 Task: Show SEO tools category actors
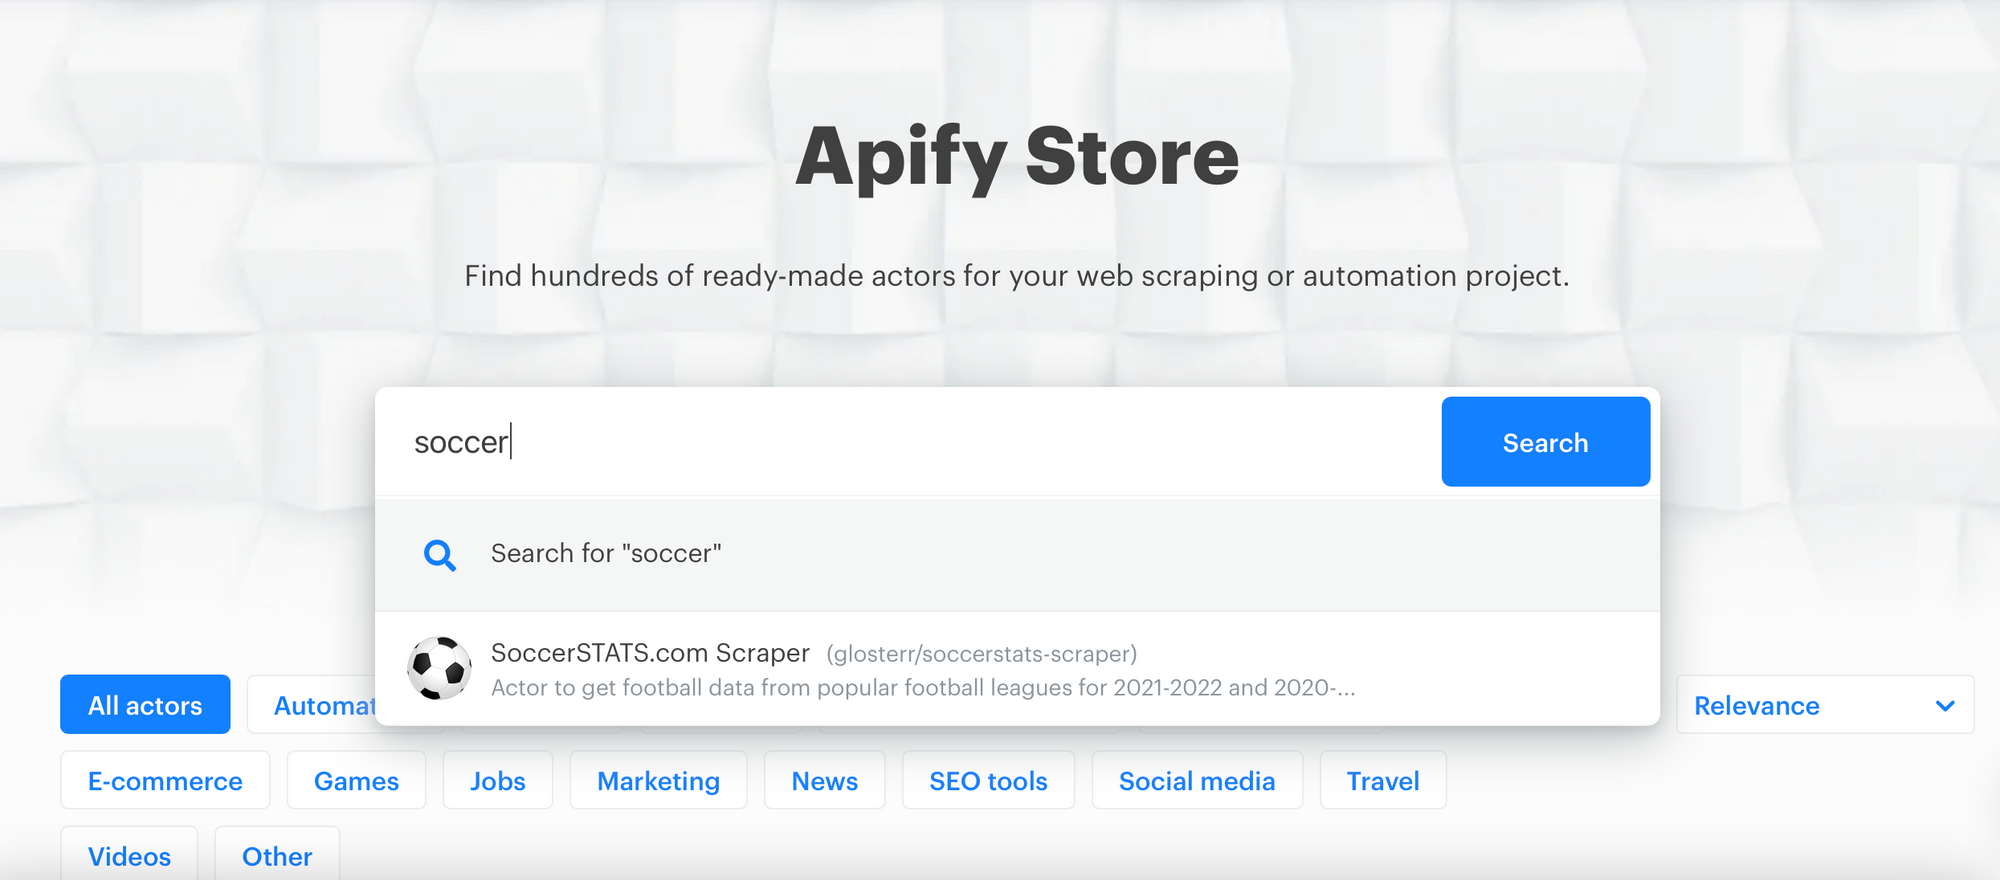click(x=988, y=781)
